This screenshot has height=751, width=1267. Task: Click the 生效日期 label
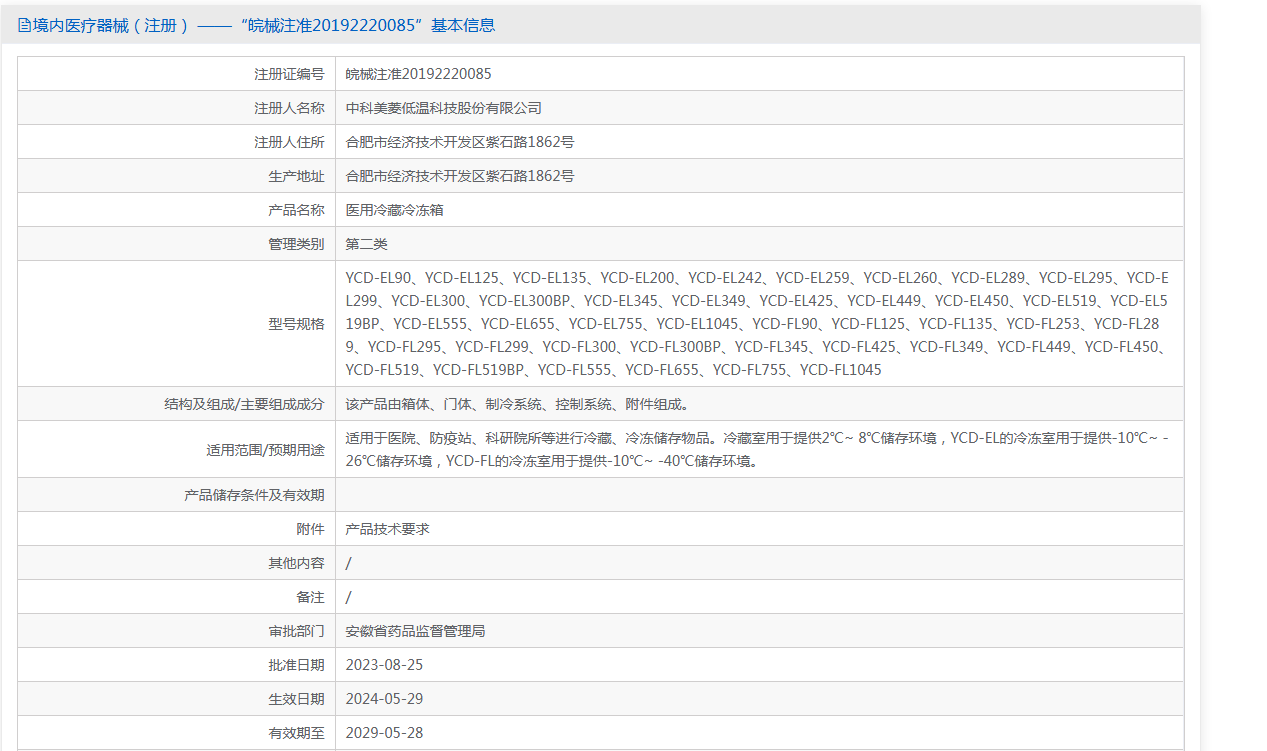(x=296, y=699)
